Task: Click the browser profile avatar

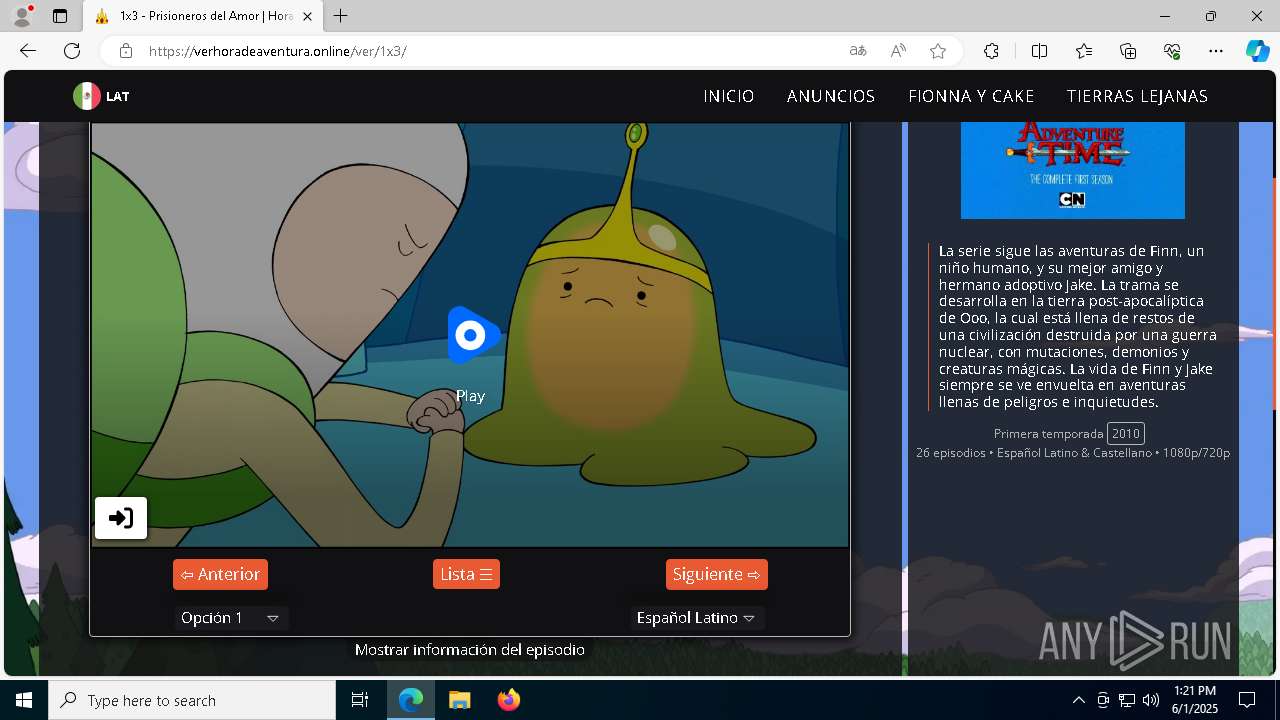Action: (x=22, y=16)
